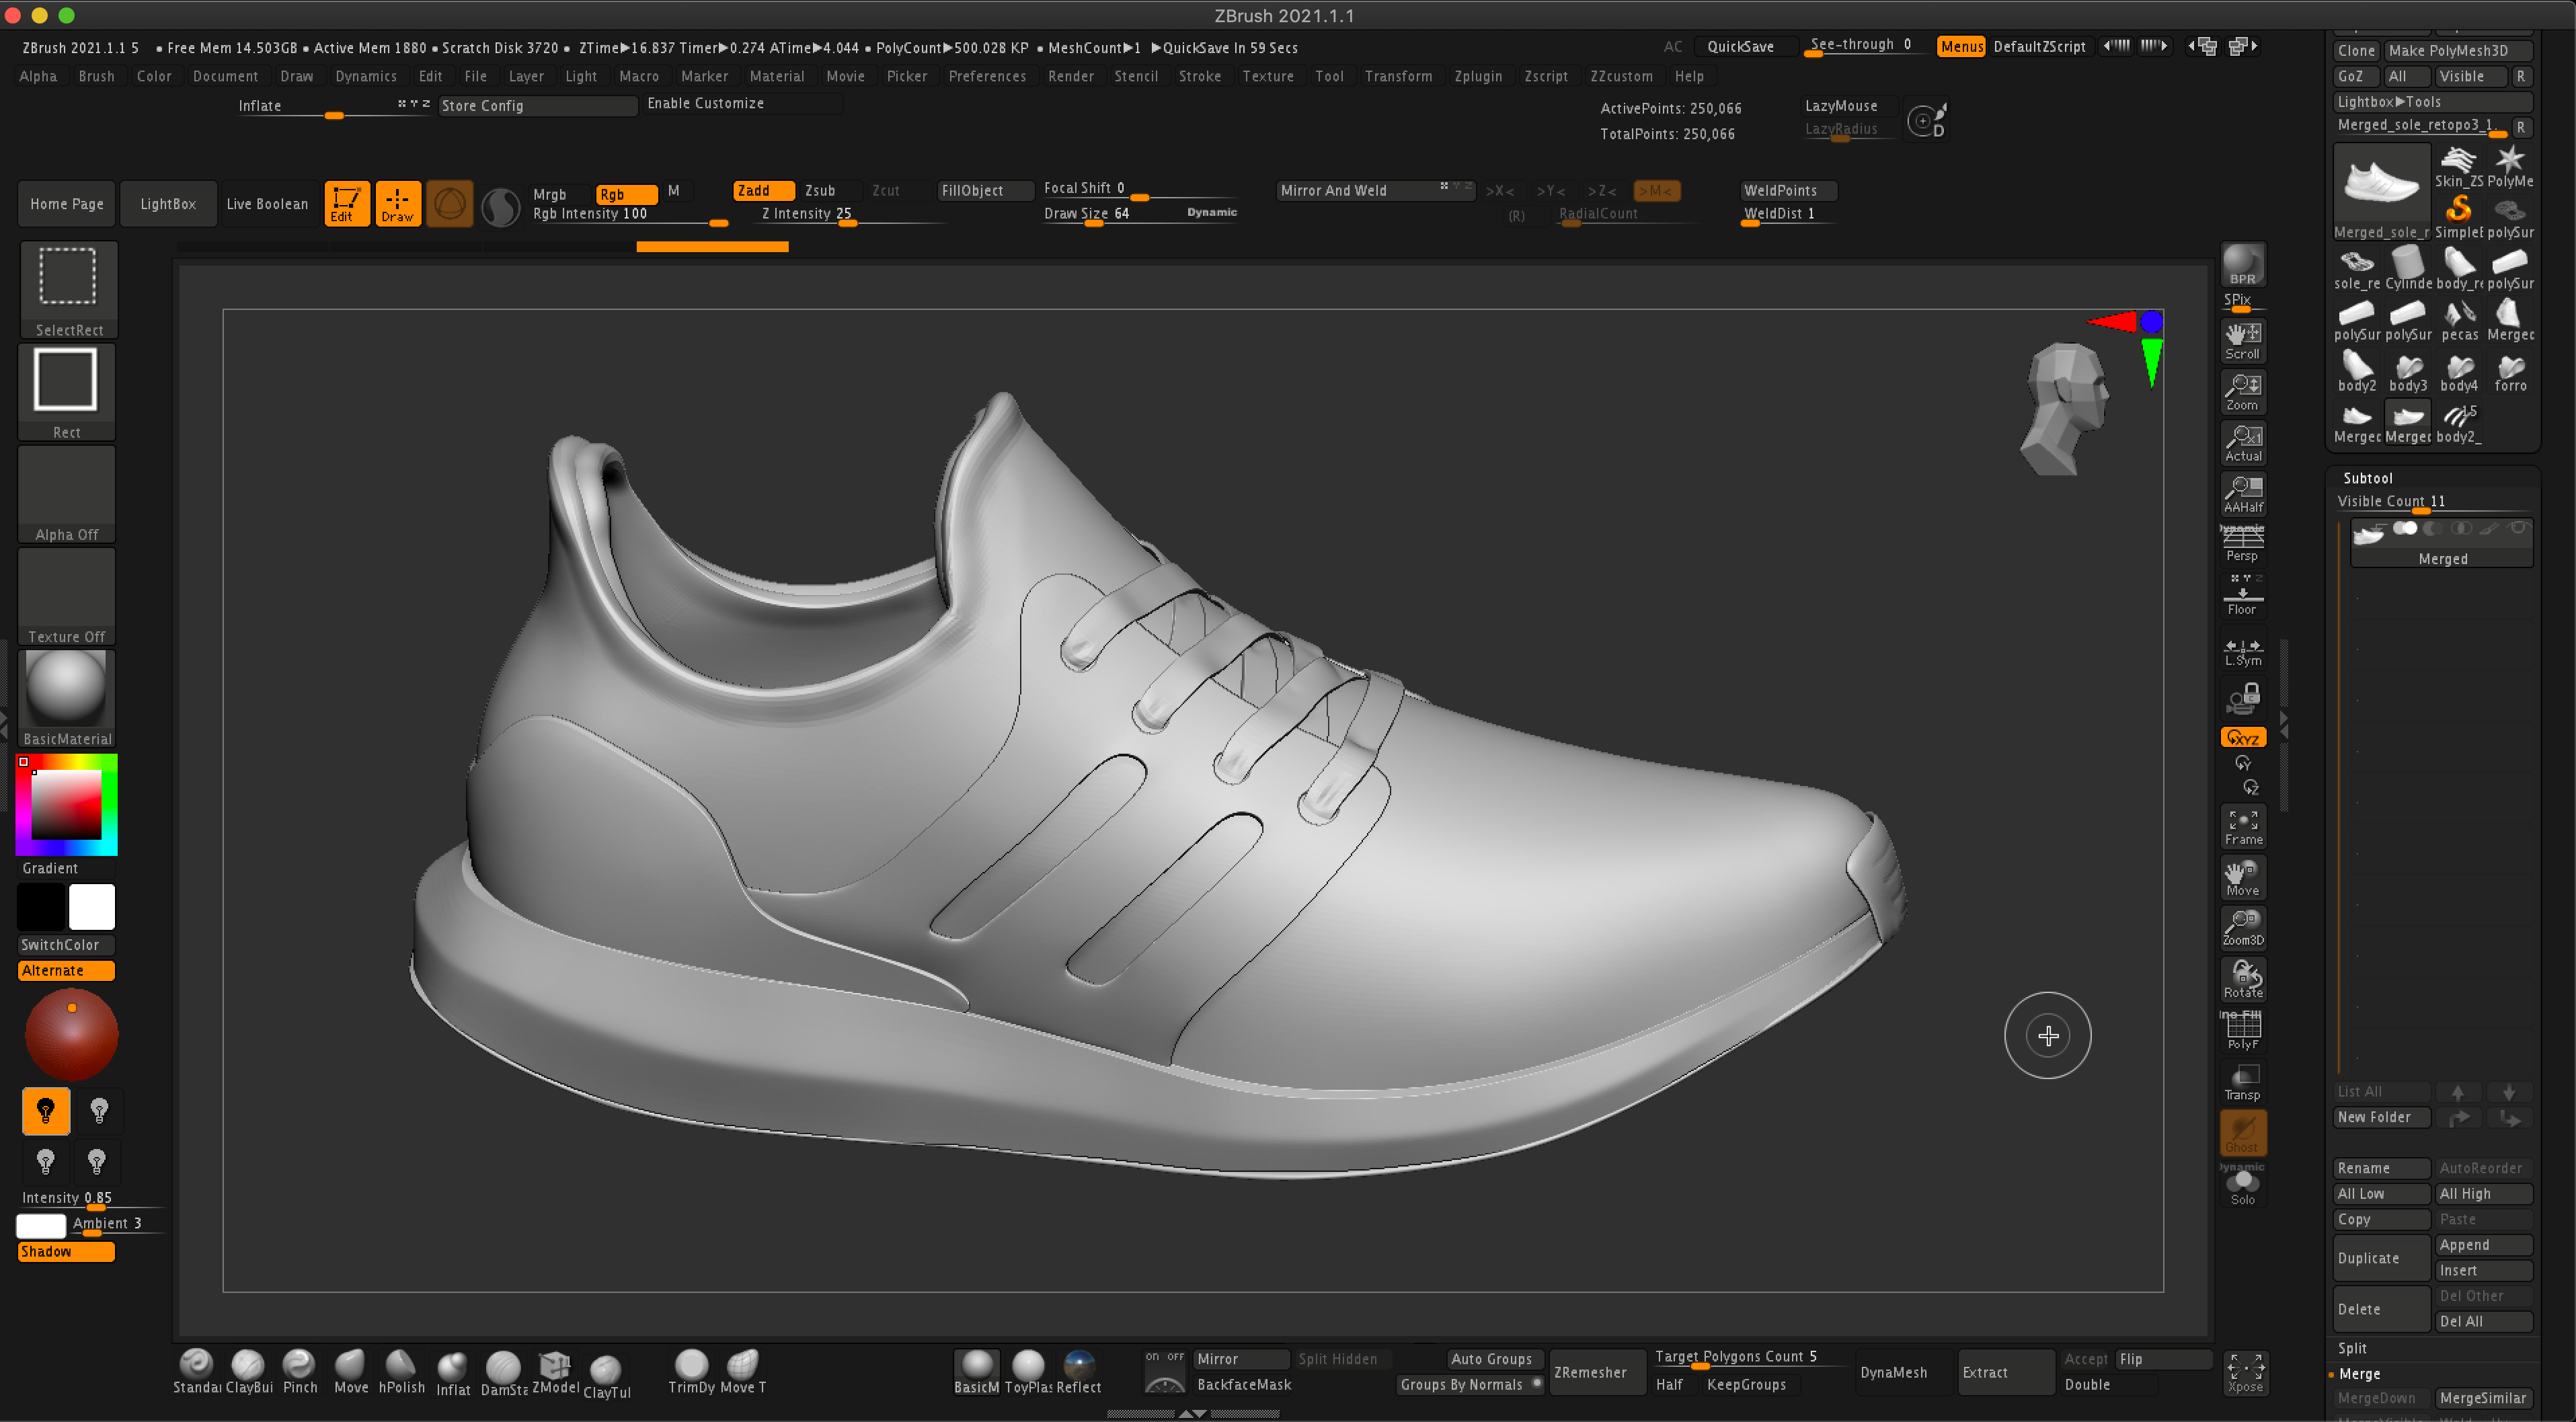Select the SimpleBrush tool thumbnail

(2458, 216)
